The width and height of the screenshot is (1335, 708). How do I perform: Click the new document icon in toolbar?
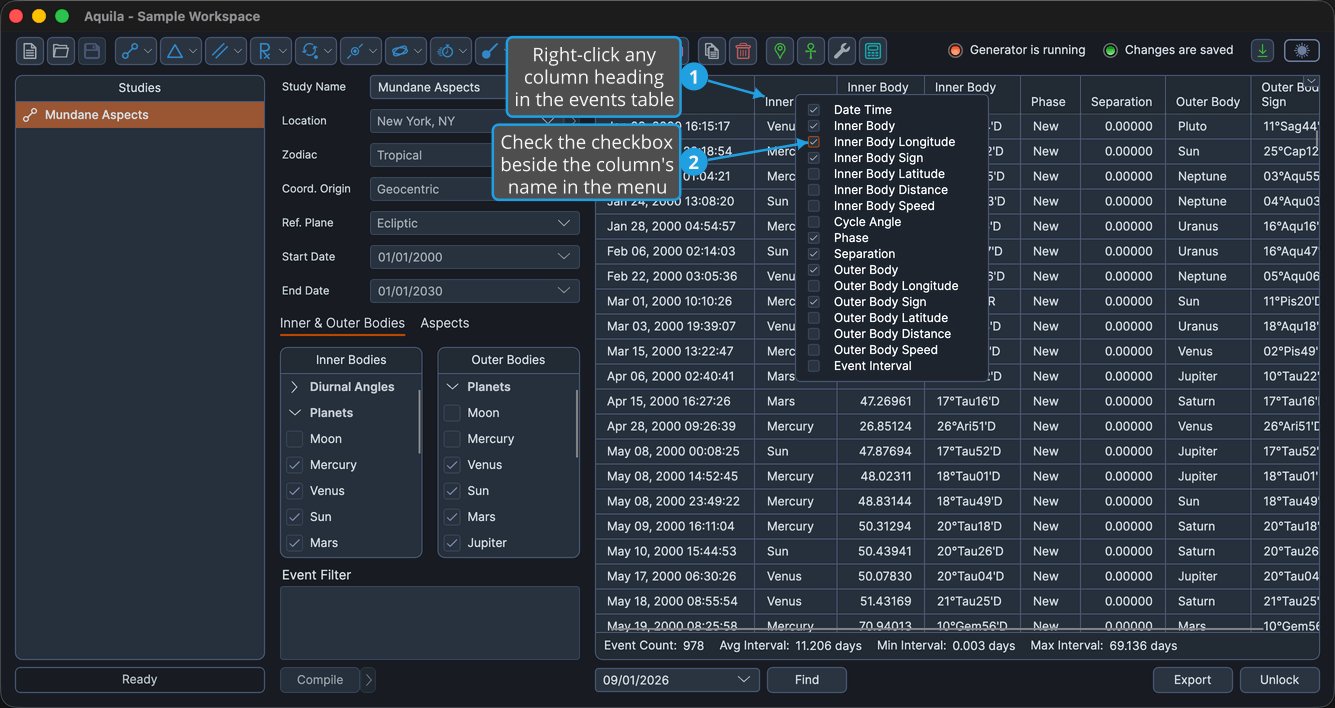[x=31, y=51]
